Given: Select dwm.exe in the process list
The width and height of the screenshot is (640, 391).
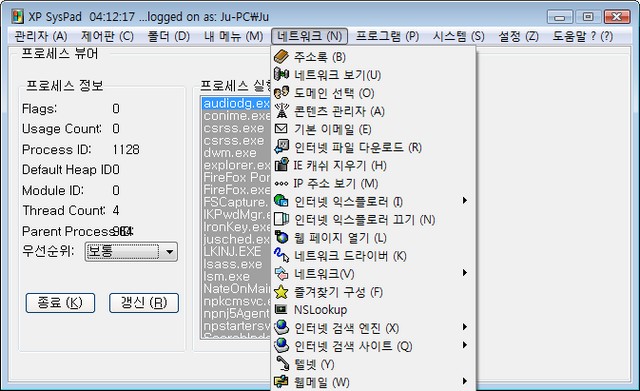Looking at the screenshot, I should [x=236, y=153].
